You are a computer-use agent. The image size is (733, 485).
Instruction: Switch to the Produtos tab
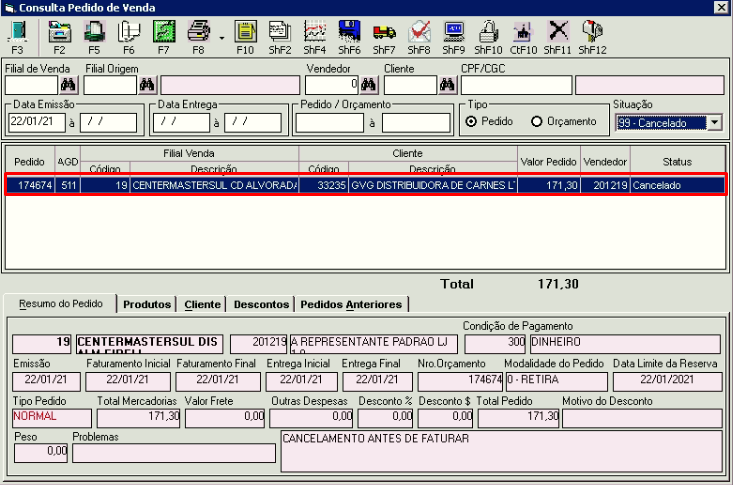click(147, 304)
